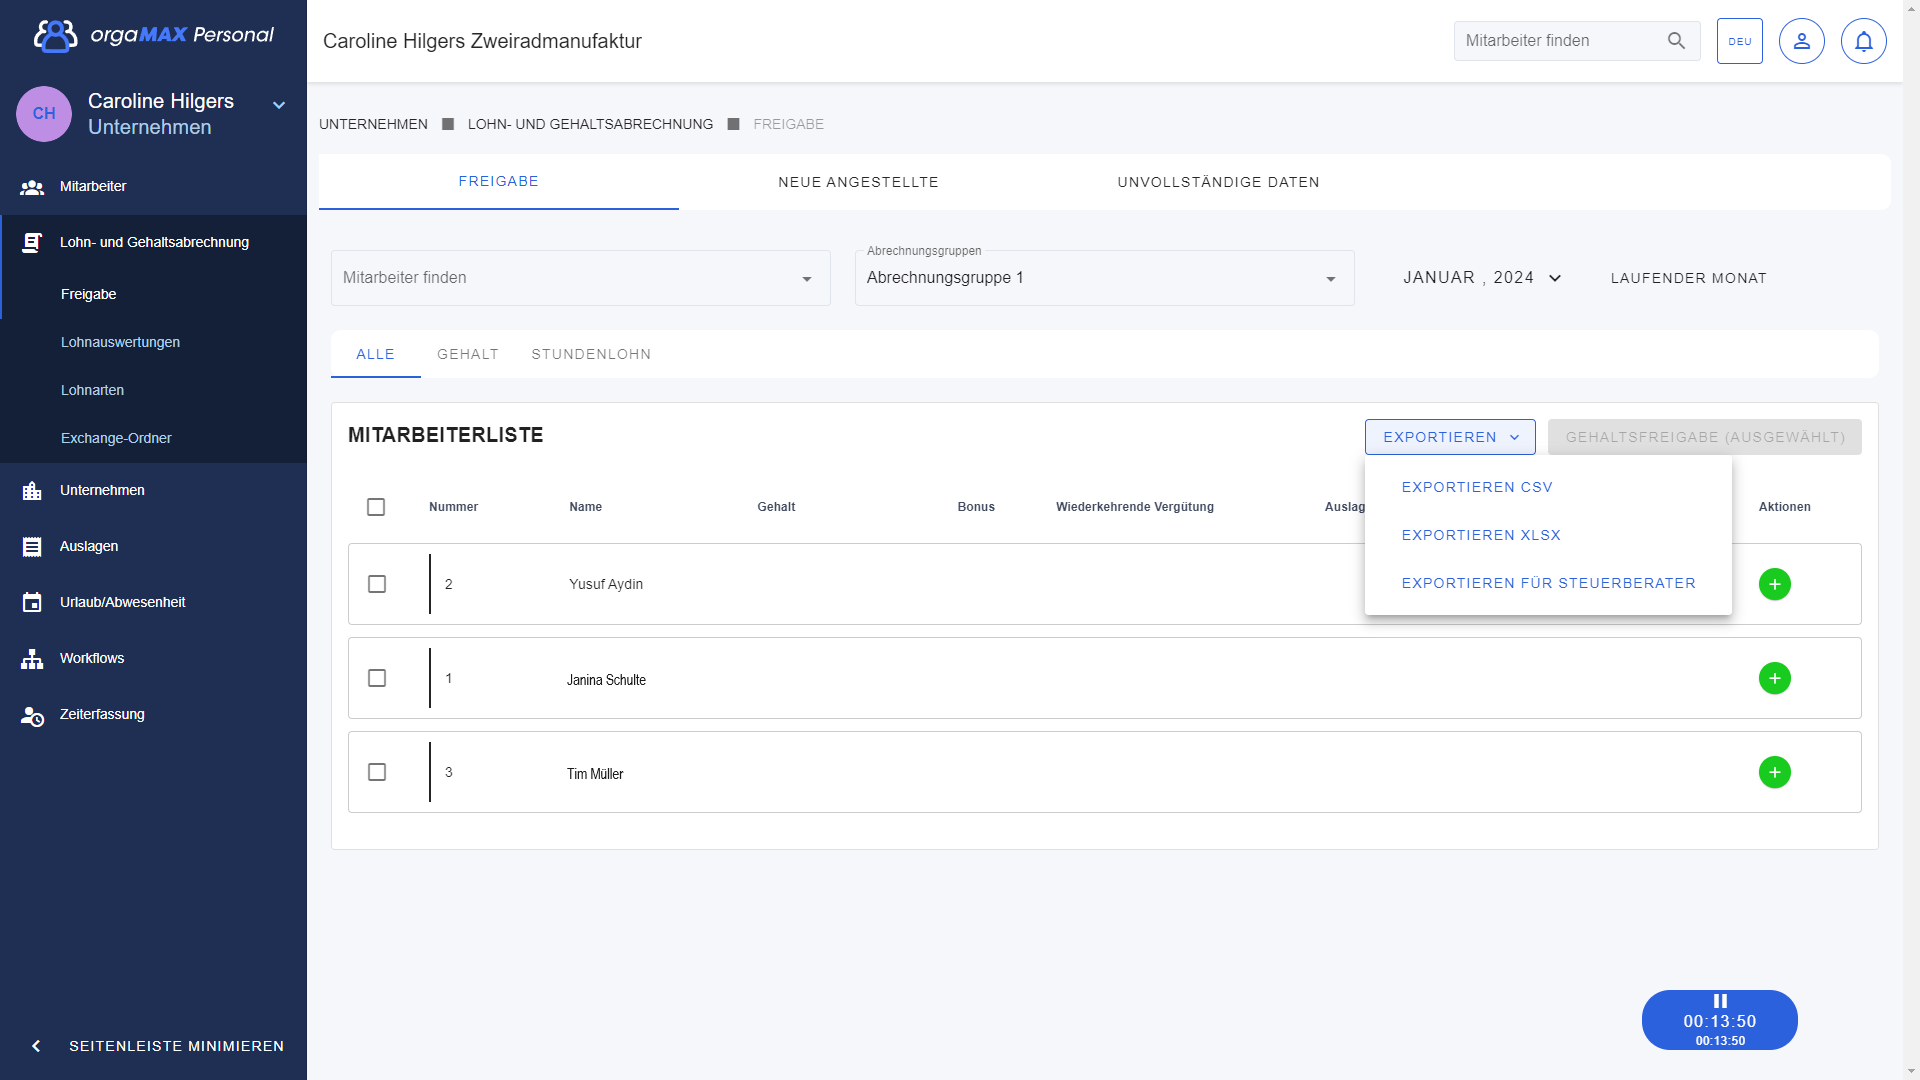Pause the time tracking timer
1920x1080 pixels.
tap(1720, 1001)
